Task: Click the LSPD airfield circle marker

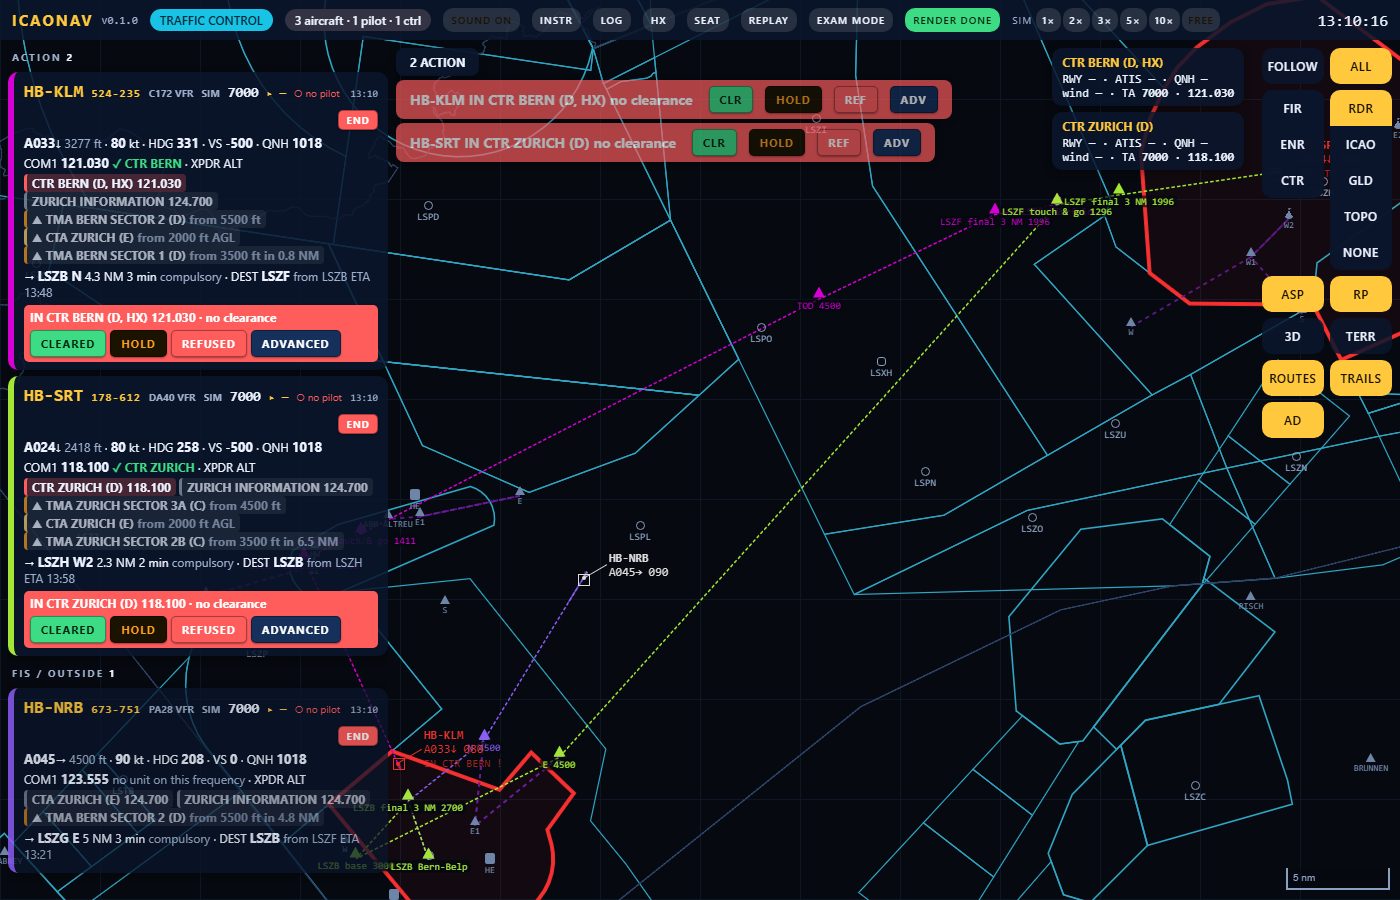Action: pos(428,206)
